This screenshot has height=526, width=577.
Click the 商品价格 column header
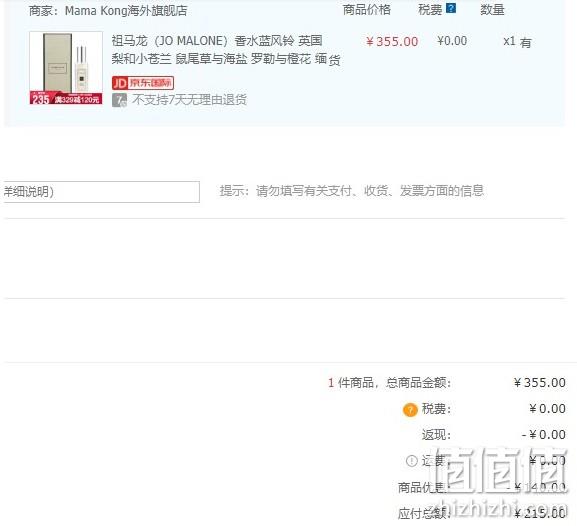(367, 10)
